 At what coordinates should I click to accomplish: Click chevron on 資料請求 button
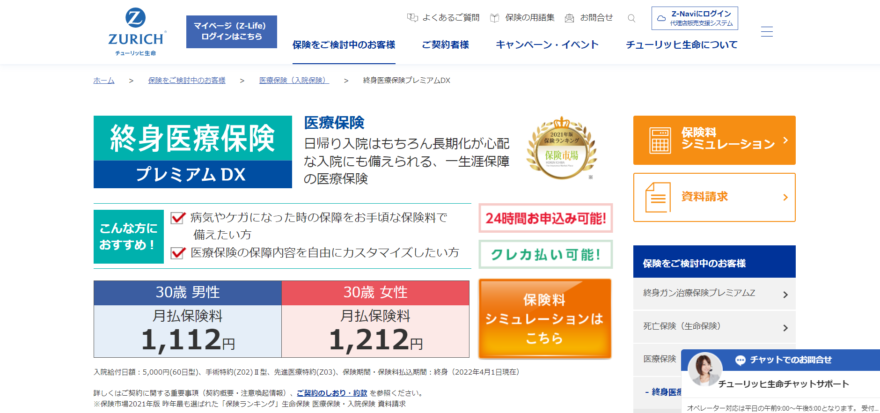pos(785,198)
